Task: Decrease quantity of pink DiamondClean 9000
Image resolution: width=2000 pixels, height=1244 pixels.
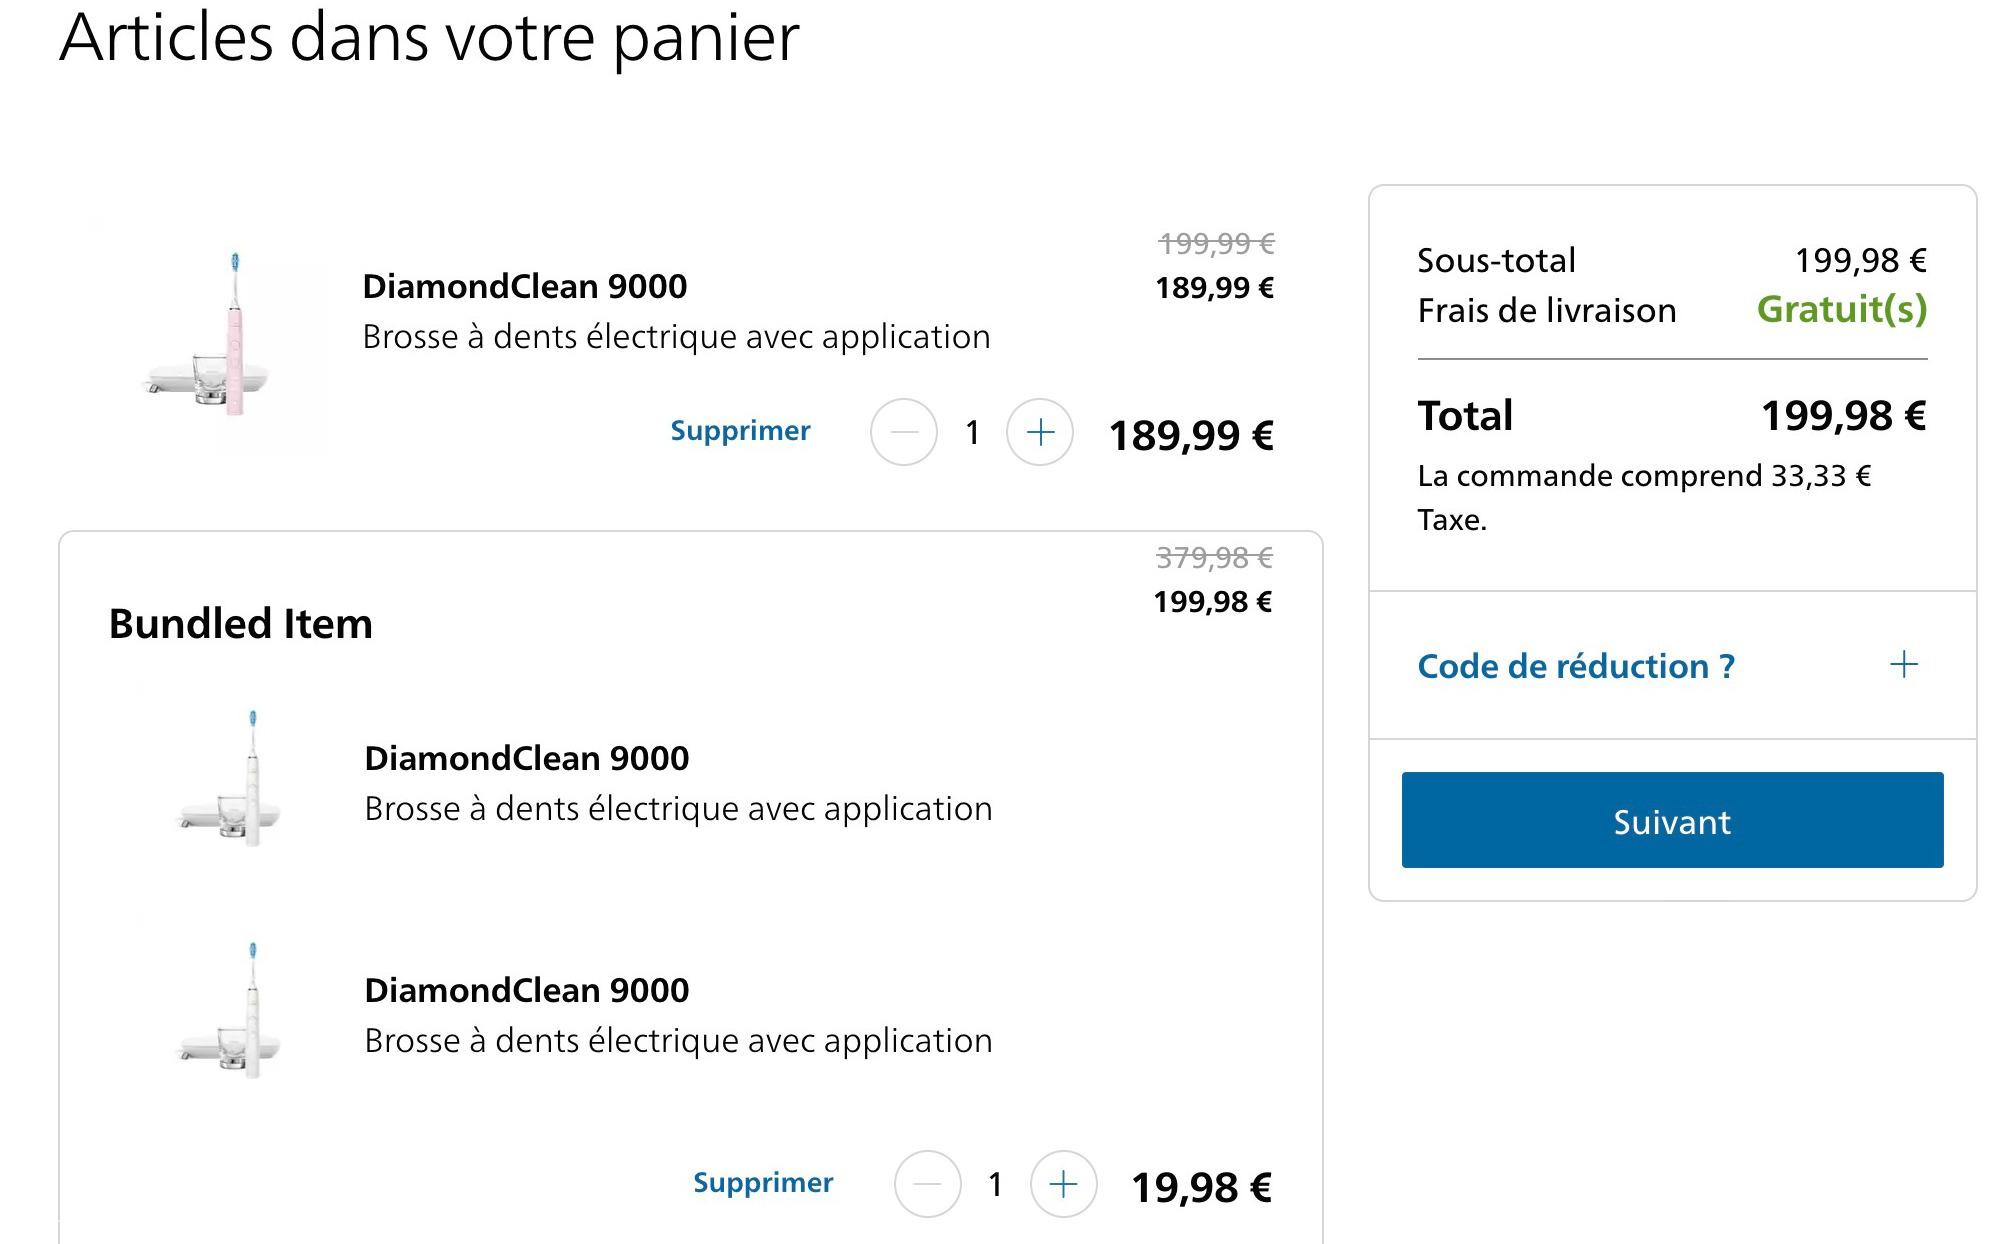Action: [x=904, y=432]
